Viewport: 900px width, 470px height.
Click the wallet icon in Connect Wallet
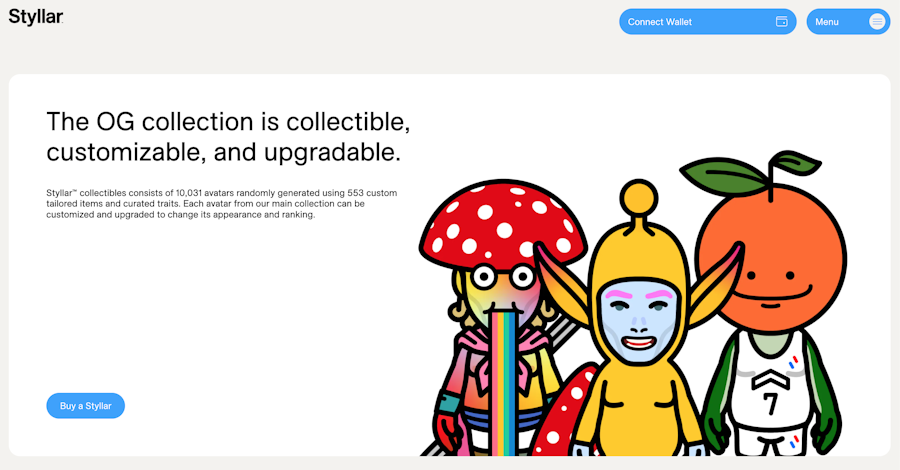[781, 22]
